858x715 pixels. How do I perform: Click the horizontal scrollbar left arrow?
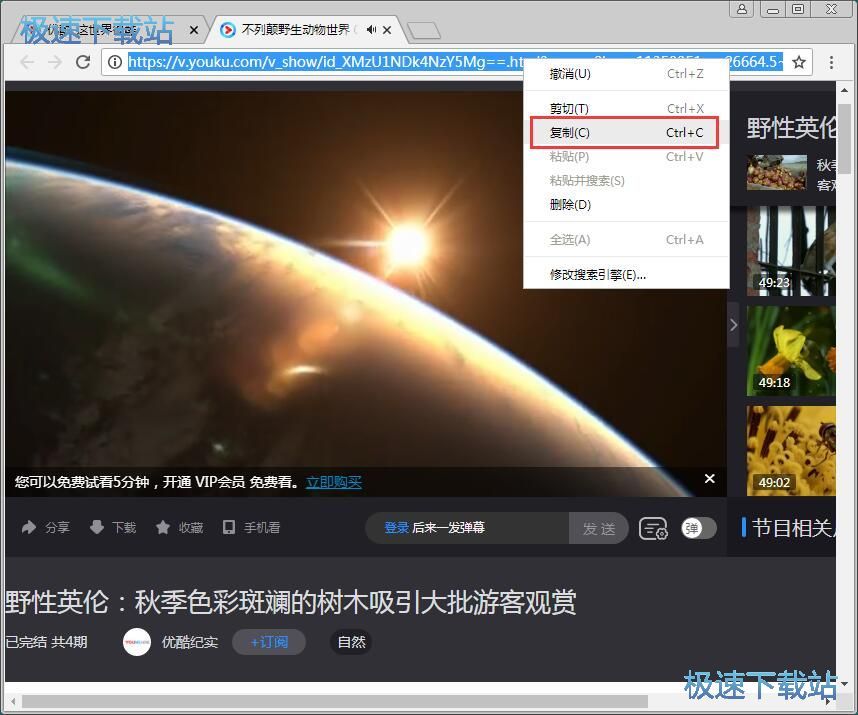(13, 701)
